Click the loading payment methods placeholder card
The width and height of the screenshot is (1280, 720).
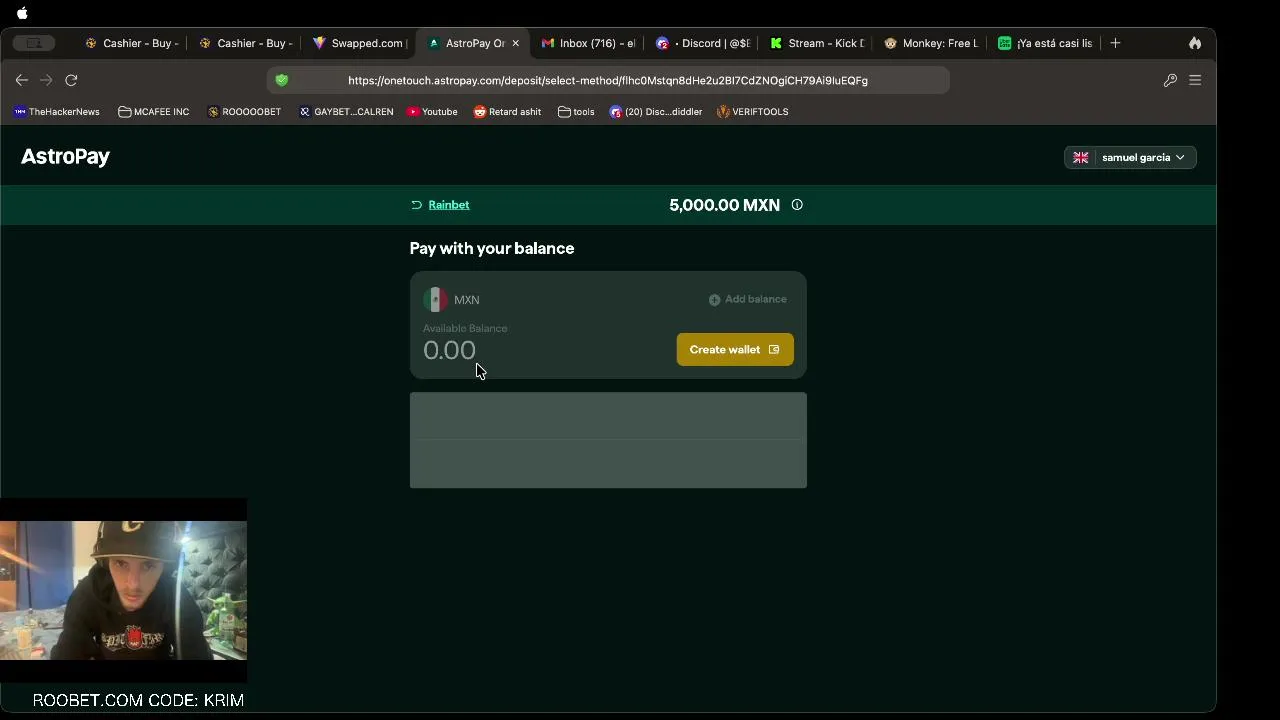pos(608,440)
